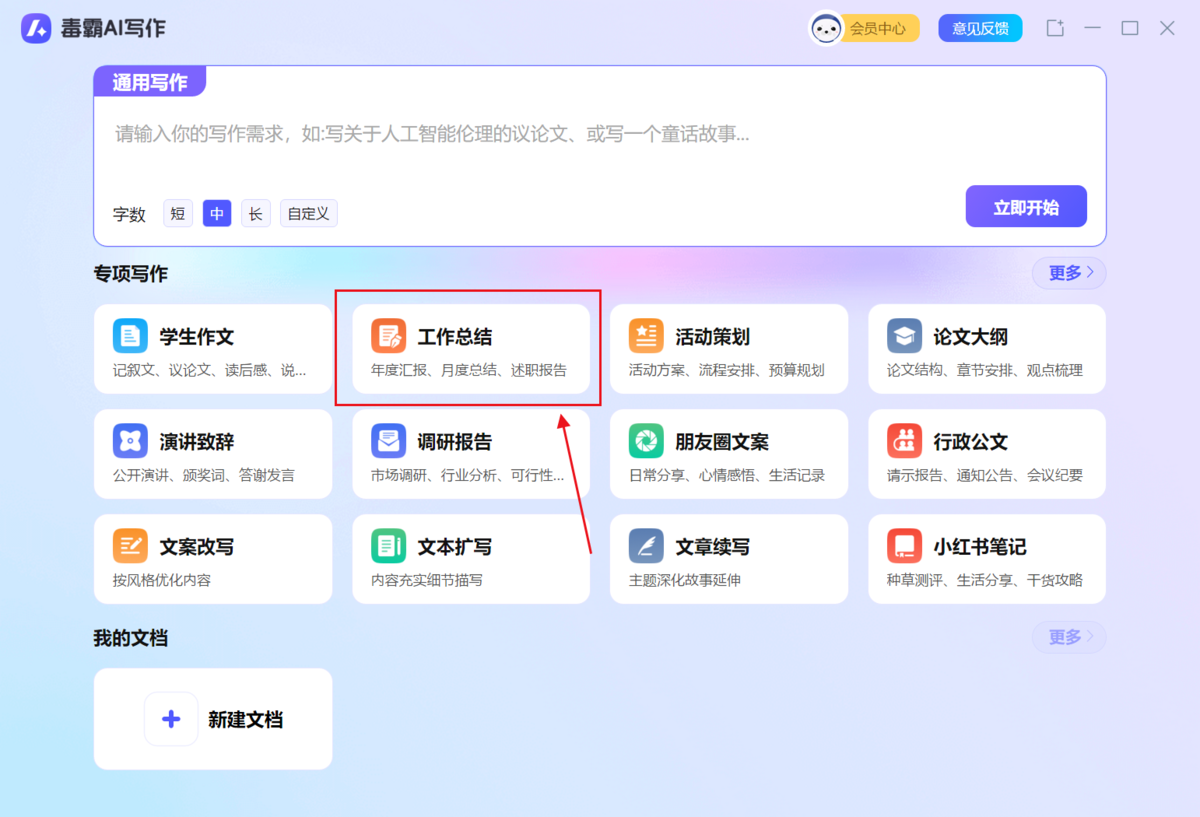Select the 学生作文 blue document icon
Viewport: 1200px width, 817px height.
pos(131,335)
